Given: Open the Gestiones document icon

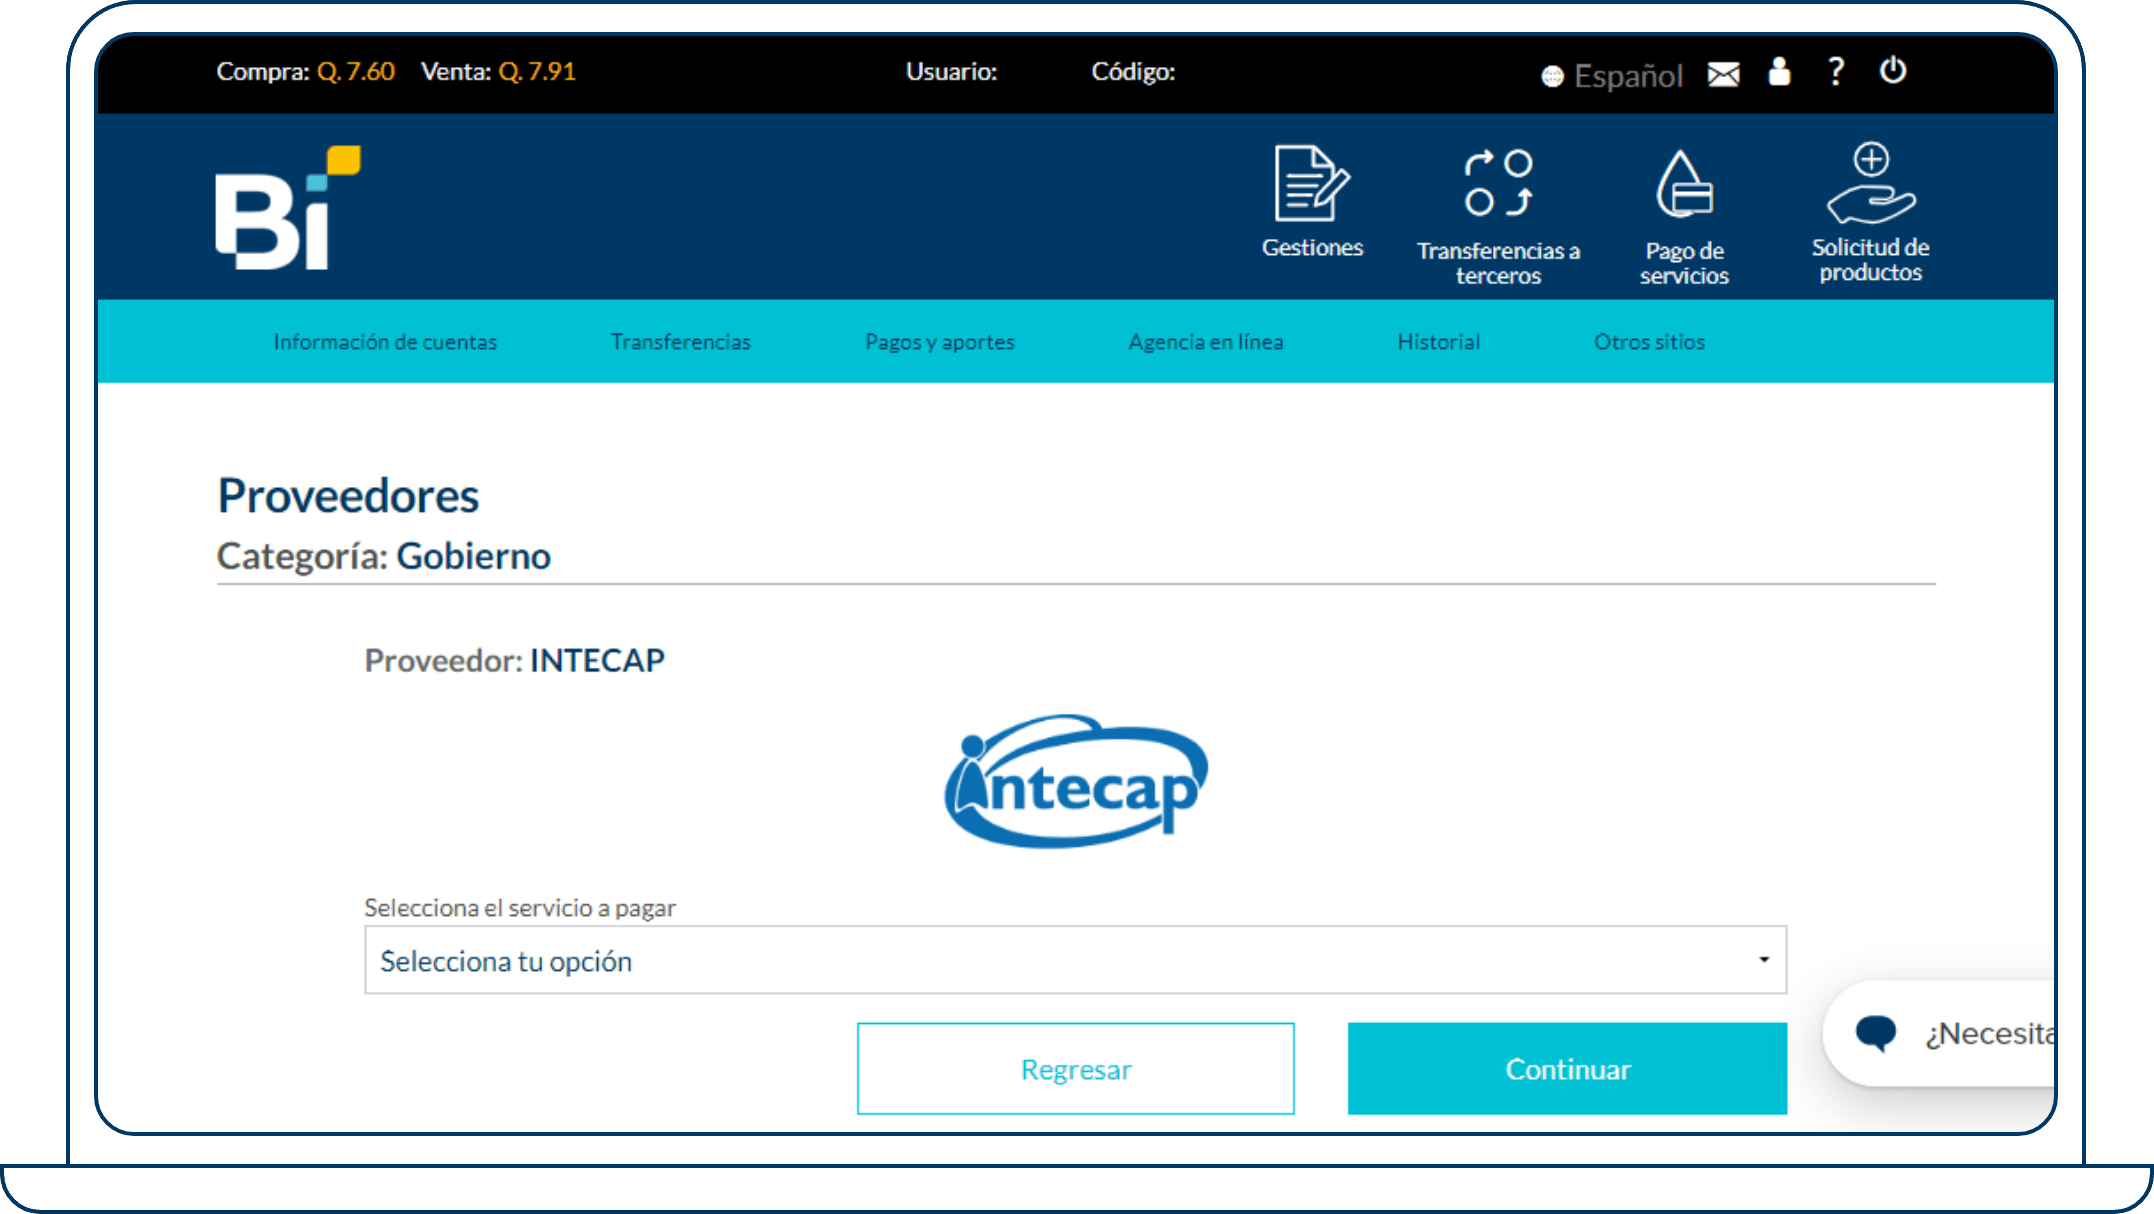Looking at the screenshot, I should pos(1311,183).
